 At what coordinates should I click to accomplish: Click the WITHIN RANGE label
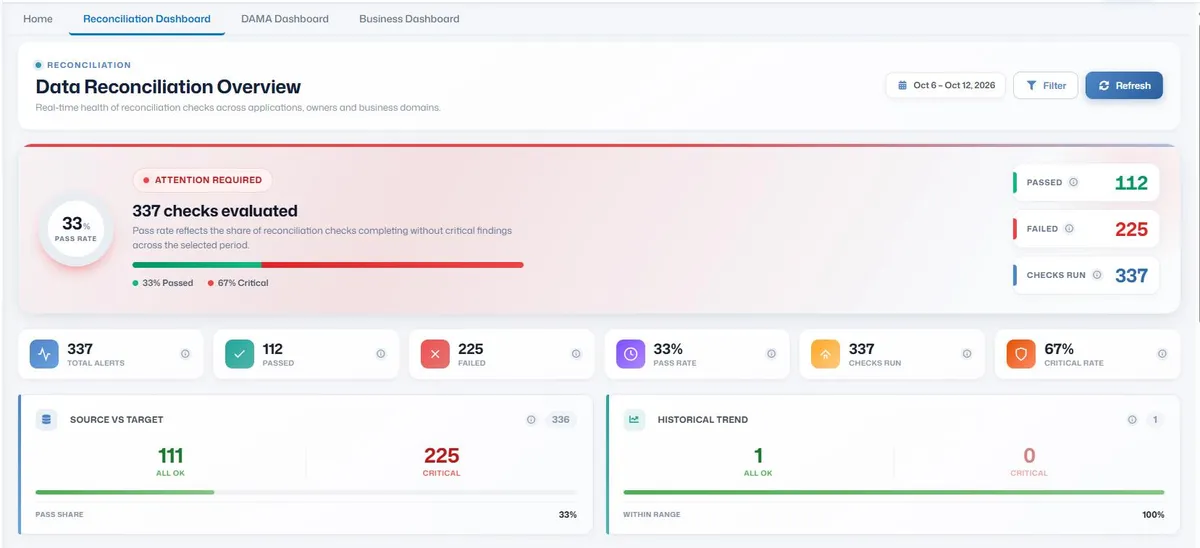pyautogui.click(x=652, y=515)
